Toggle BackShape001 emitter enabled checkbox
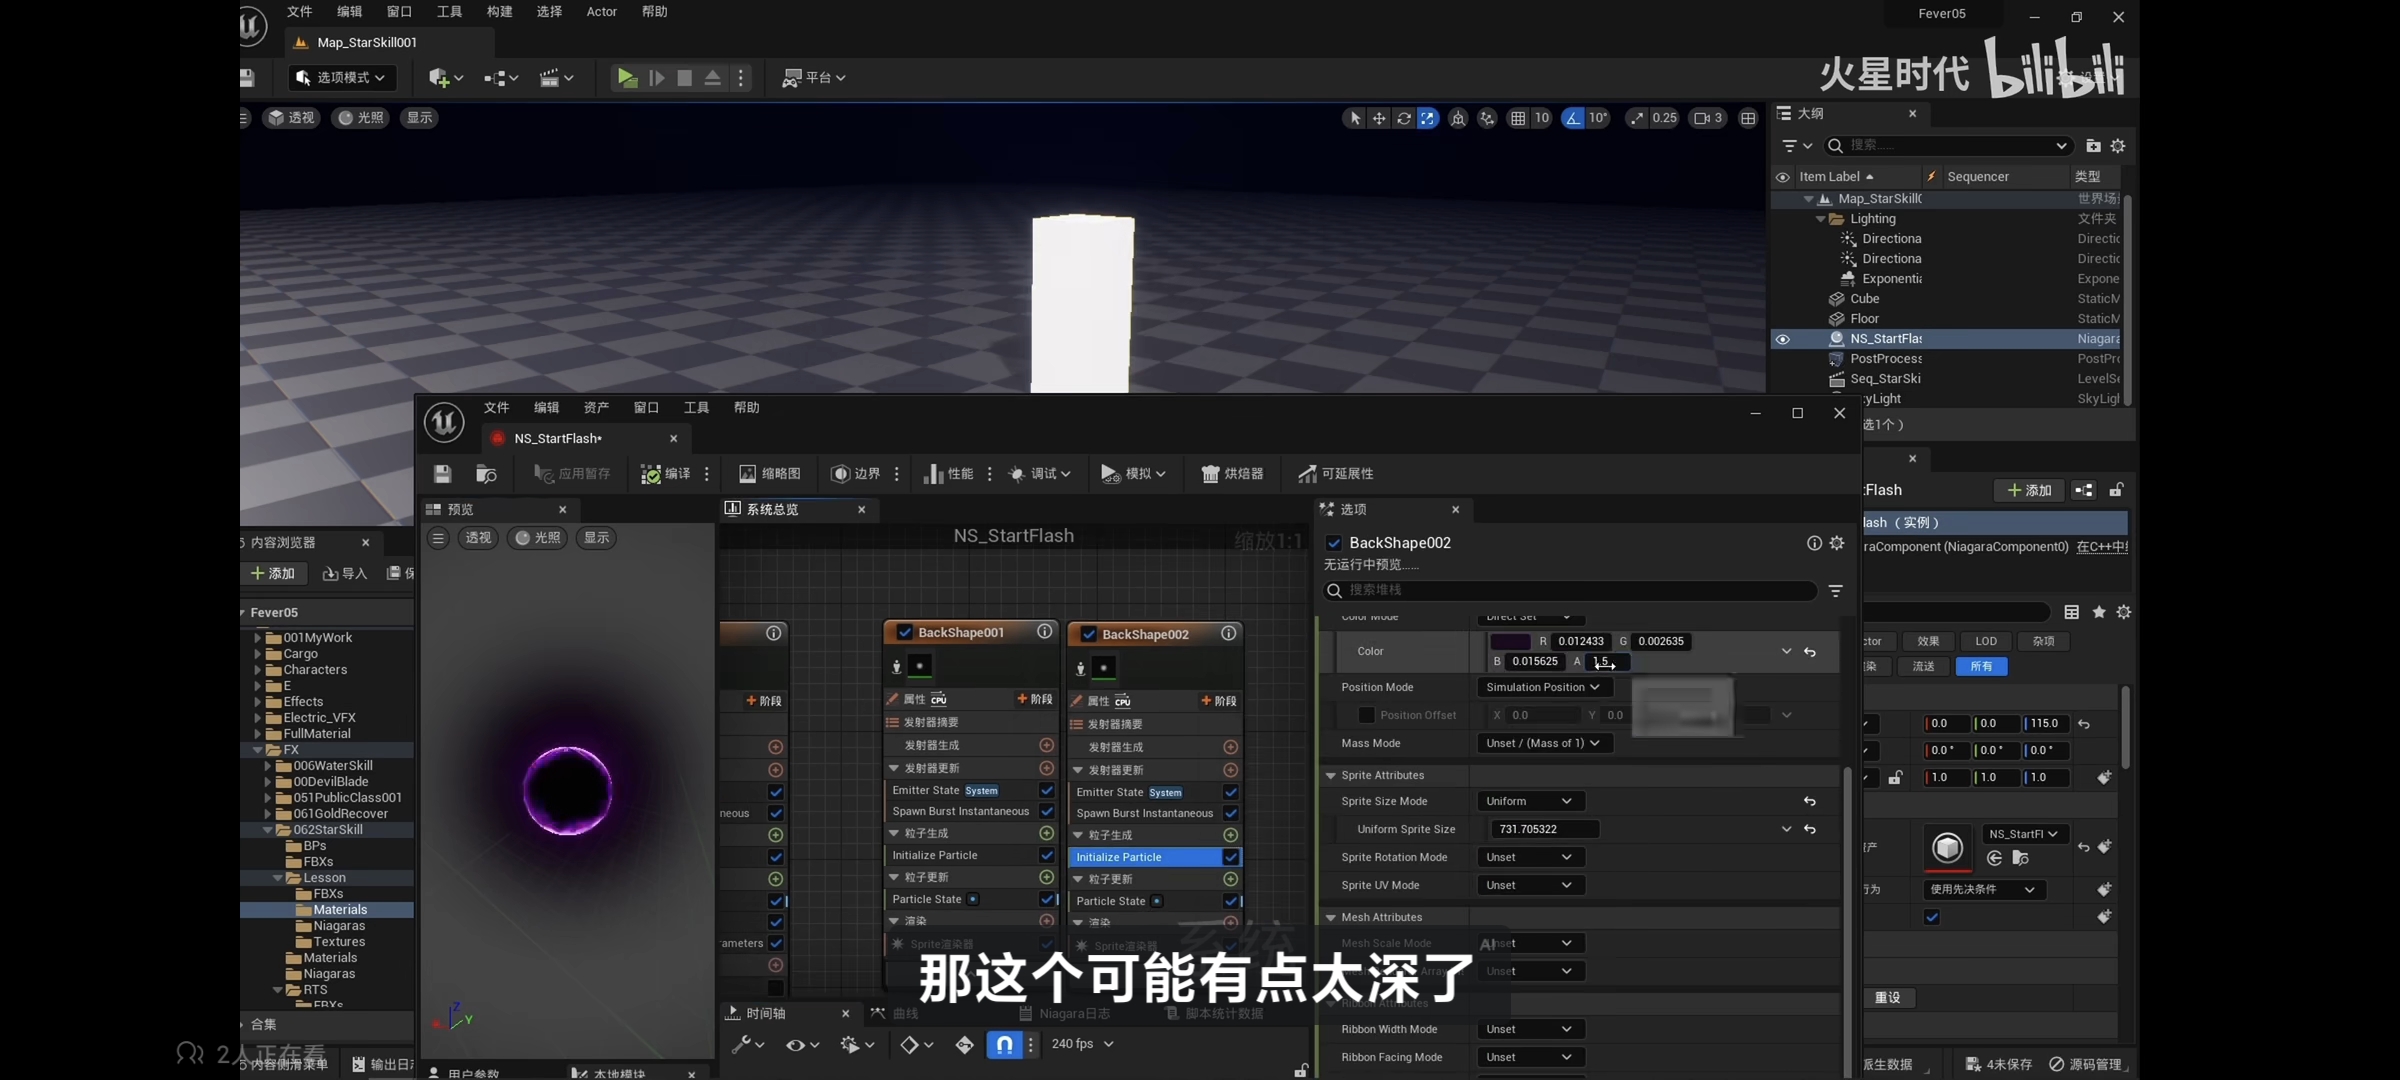The height and width of the screenshot is (1080, 2400). point(904,633)
